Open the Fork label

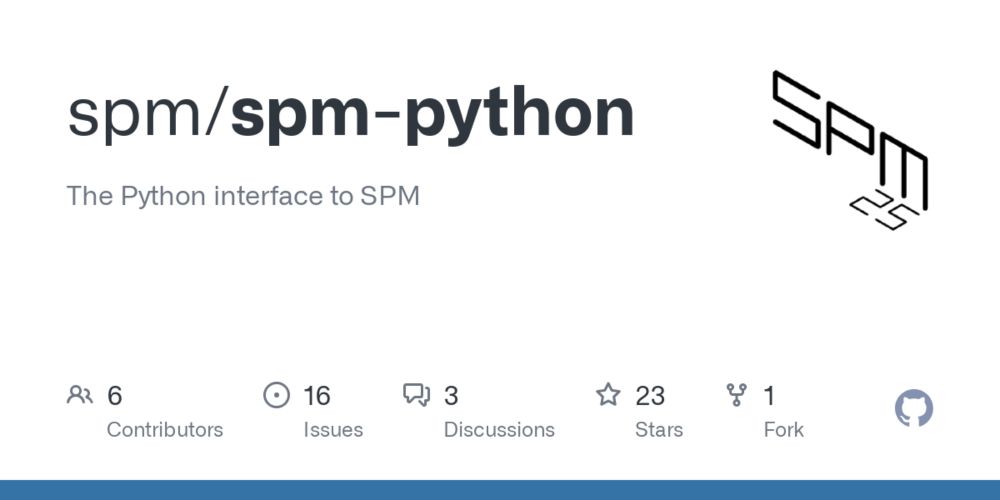coord(783,430)
